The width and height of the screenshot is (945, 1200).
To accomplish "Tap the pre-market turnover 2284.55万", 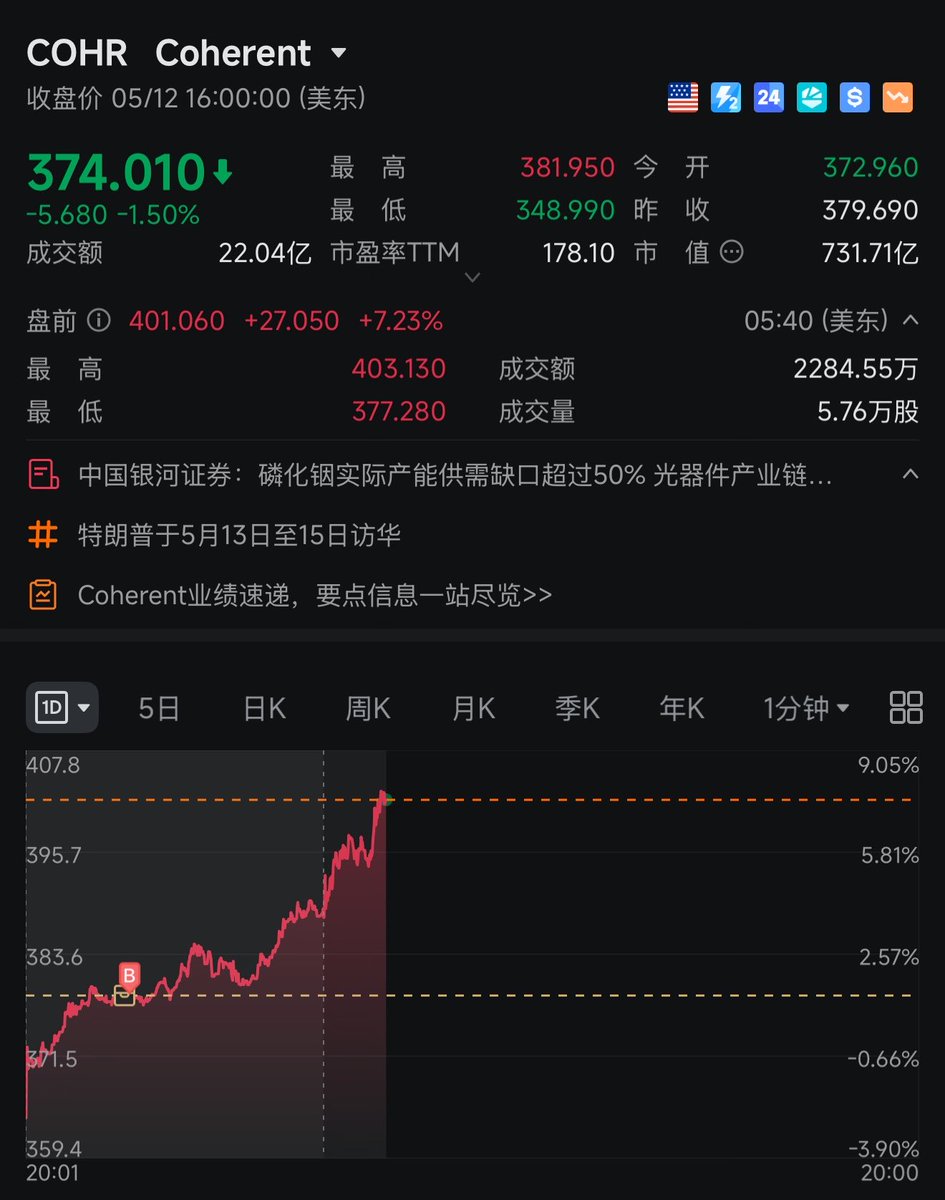I will [855, 370].
